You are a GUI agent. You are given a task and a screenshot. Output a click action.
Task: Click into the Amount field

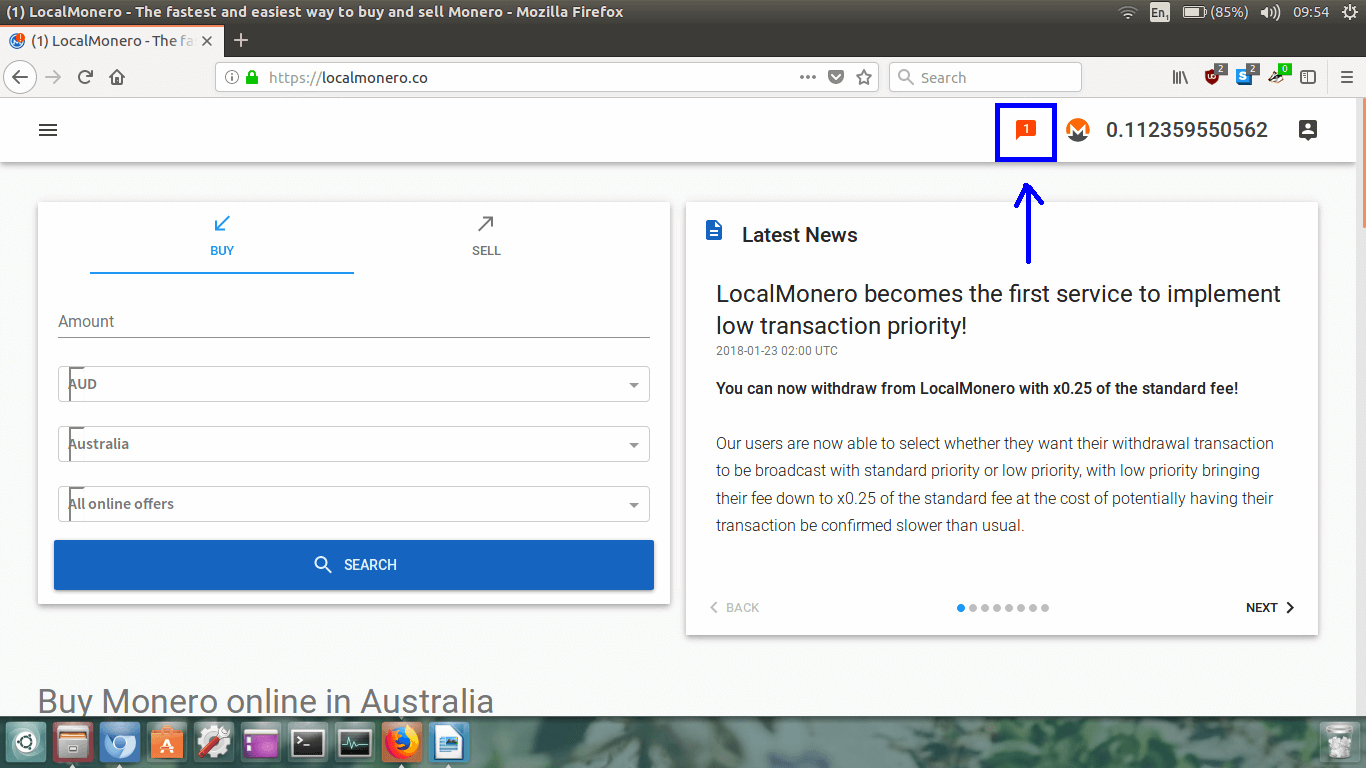(354, 321)
